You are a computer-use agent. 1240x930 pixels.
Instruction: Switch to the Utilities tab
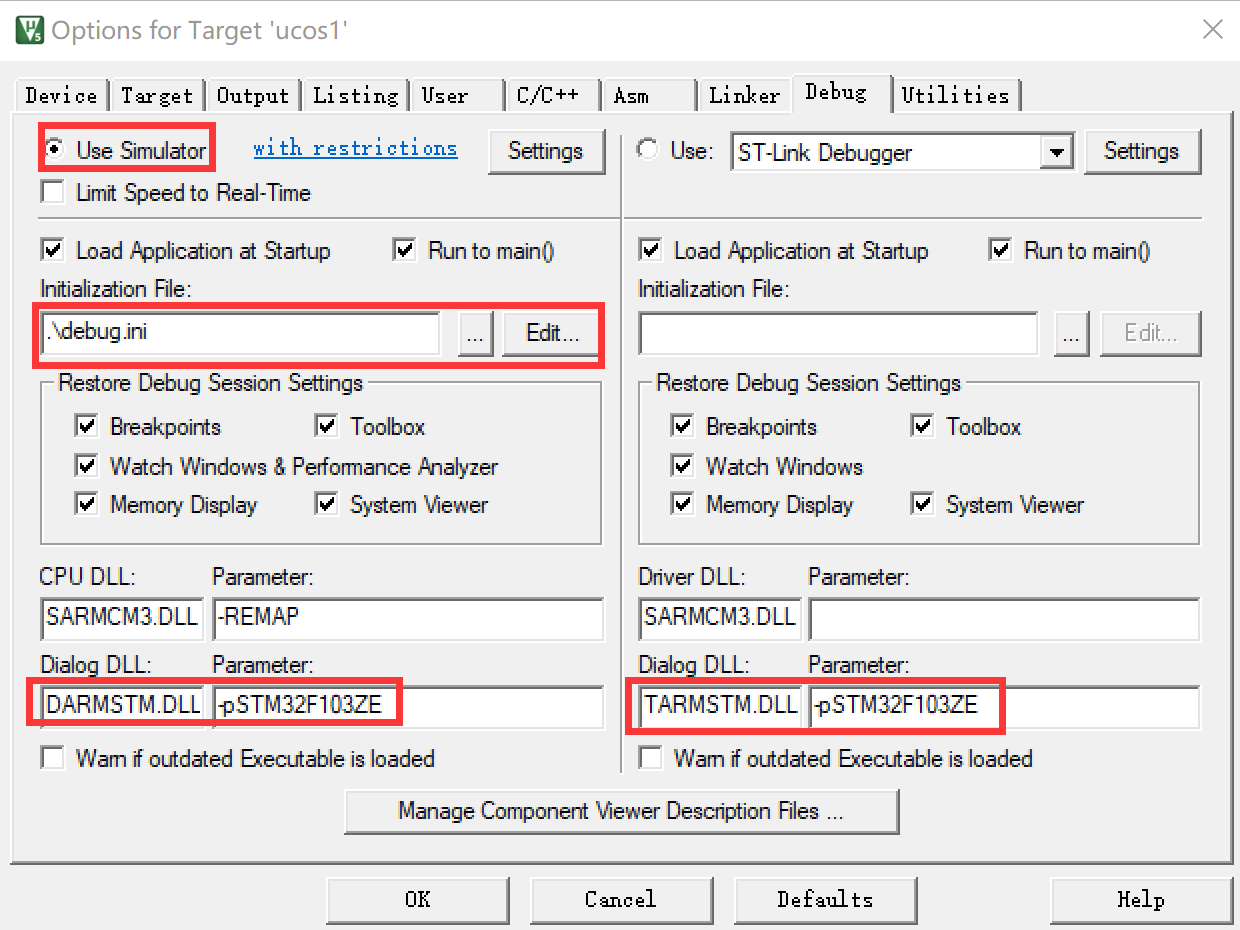[x=956, y=96]
